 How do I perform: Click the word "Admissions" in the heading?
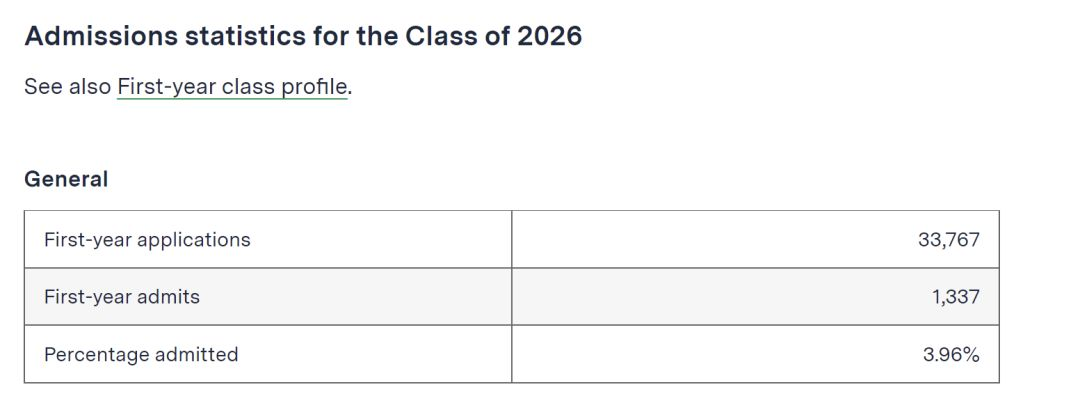100,37
